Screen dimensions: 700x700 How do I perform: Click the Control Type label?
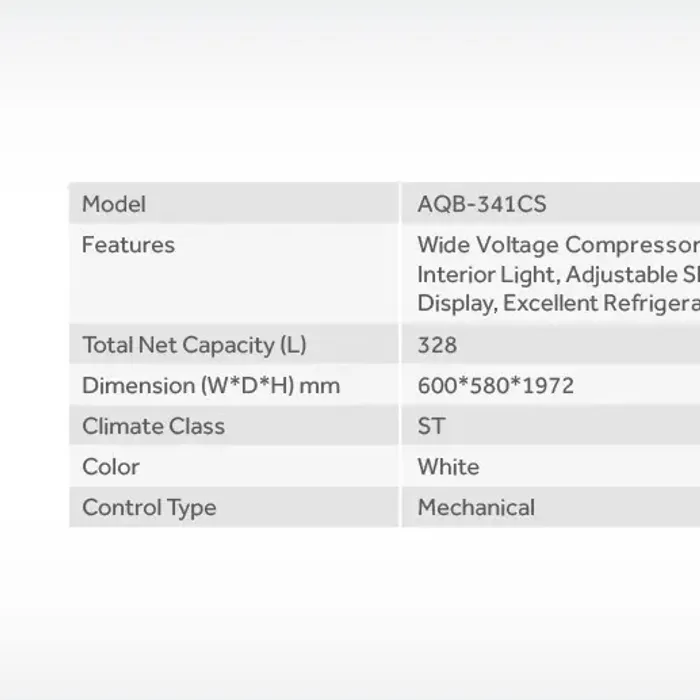[149, 507]
